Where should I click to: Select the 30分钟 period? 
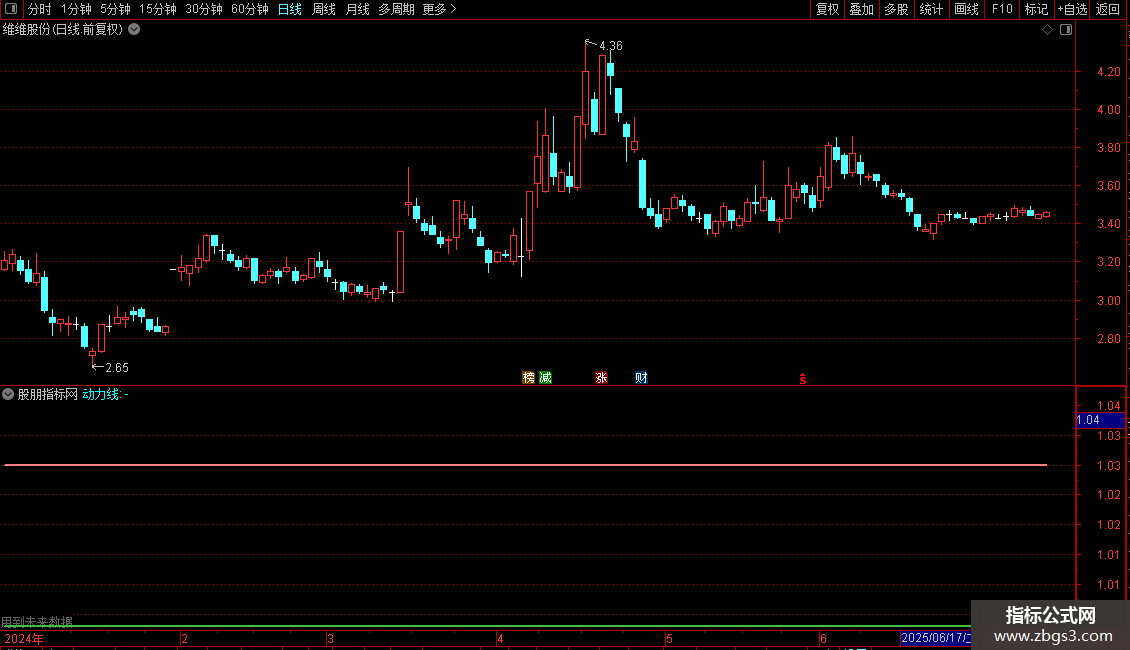tap(203, 9)
